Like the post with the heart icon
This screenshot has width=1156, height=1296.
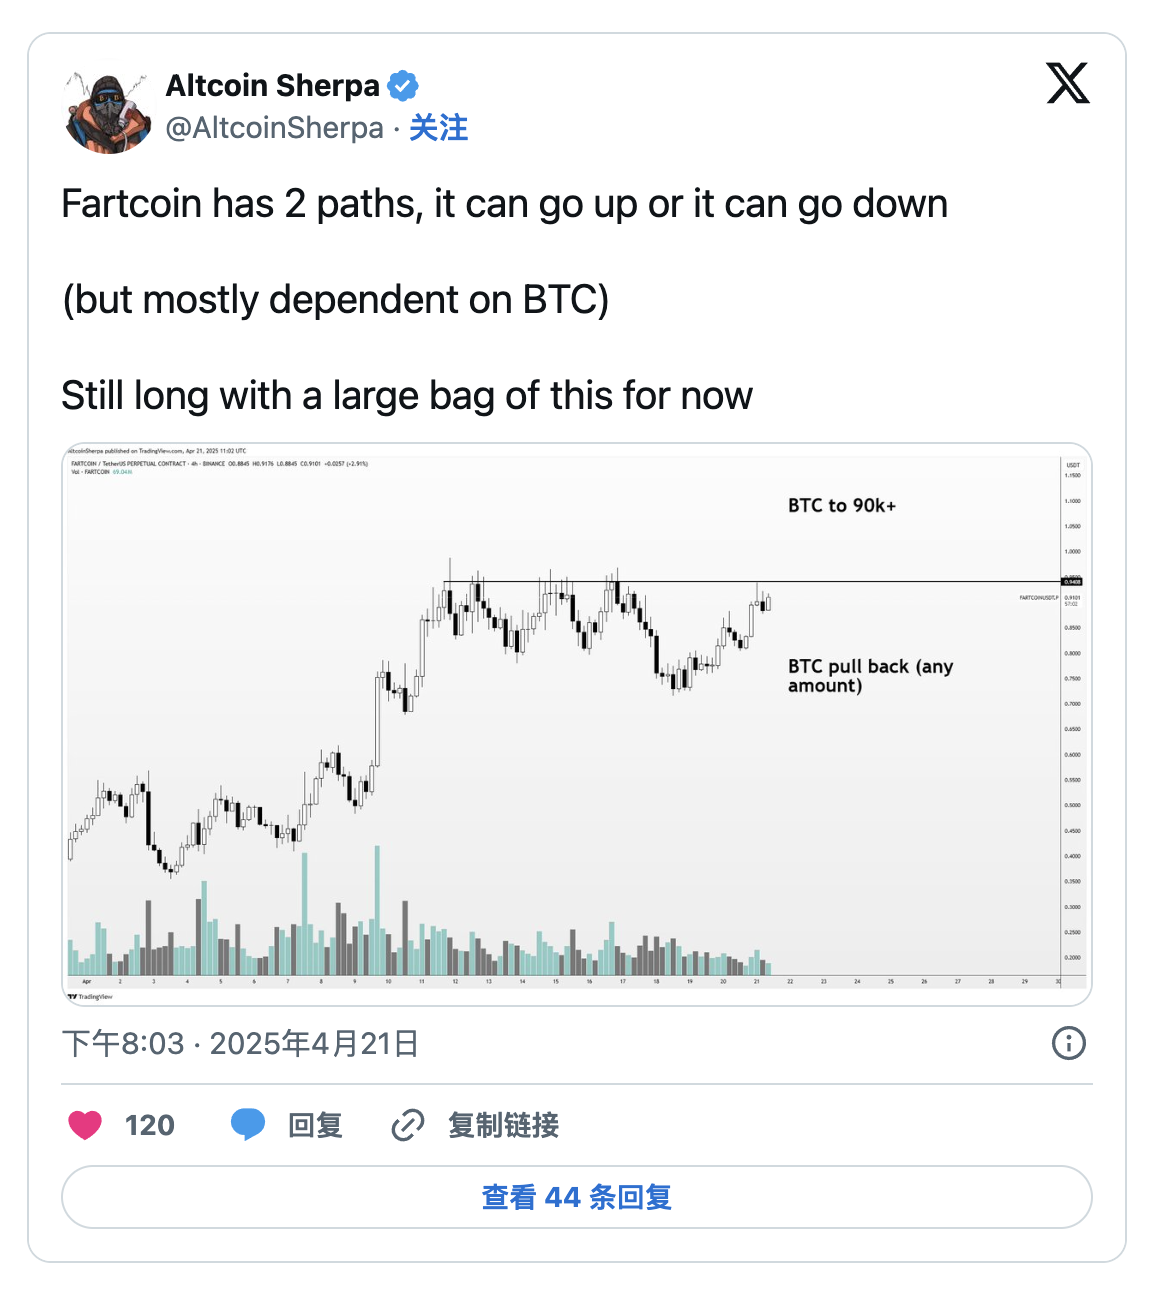(x=85, y=1125)
